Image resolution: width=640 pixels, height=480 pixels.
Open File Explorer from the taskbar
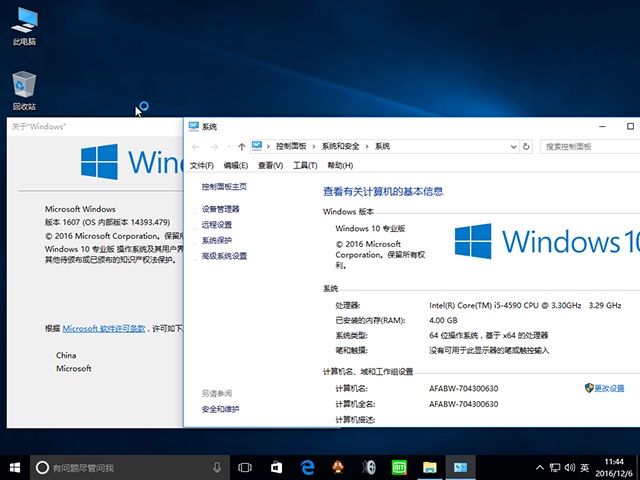click(429, 467)
